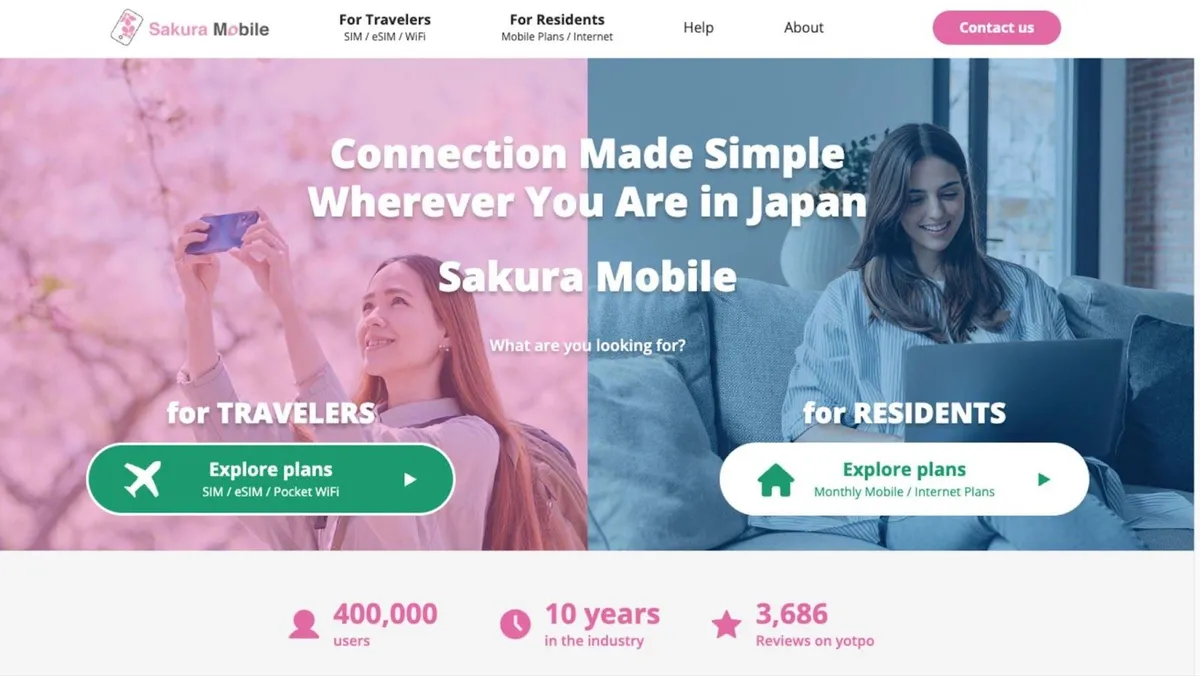The image size is (1200, 676).
Task: Open the For Residents menu
Action: pyautogui.click(x=557, y=27)
